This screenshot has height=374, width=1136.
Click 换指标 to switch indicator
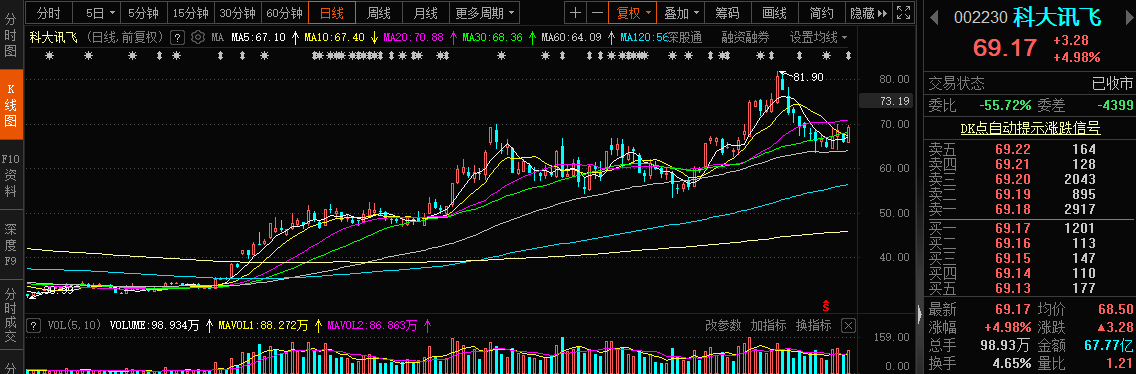point(813,325)
